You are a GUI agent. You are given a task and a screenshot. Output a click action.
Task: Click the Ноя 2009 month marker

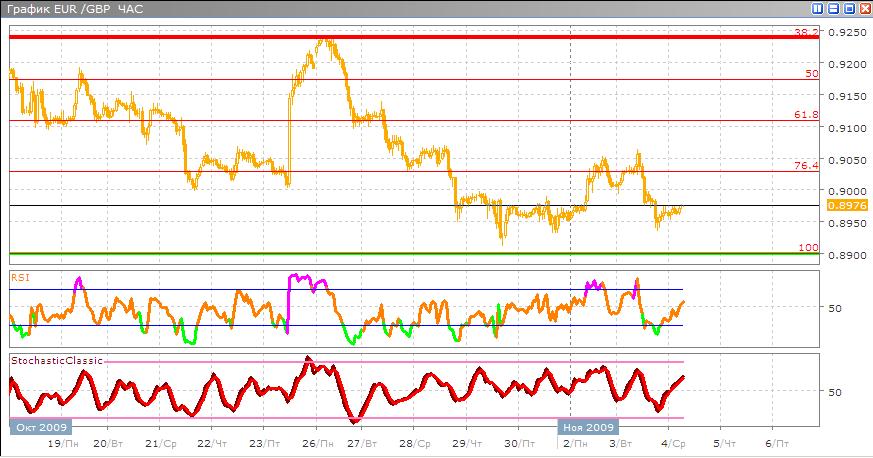tap(583, 426)
